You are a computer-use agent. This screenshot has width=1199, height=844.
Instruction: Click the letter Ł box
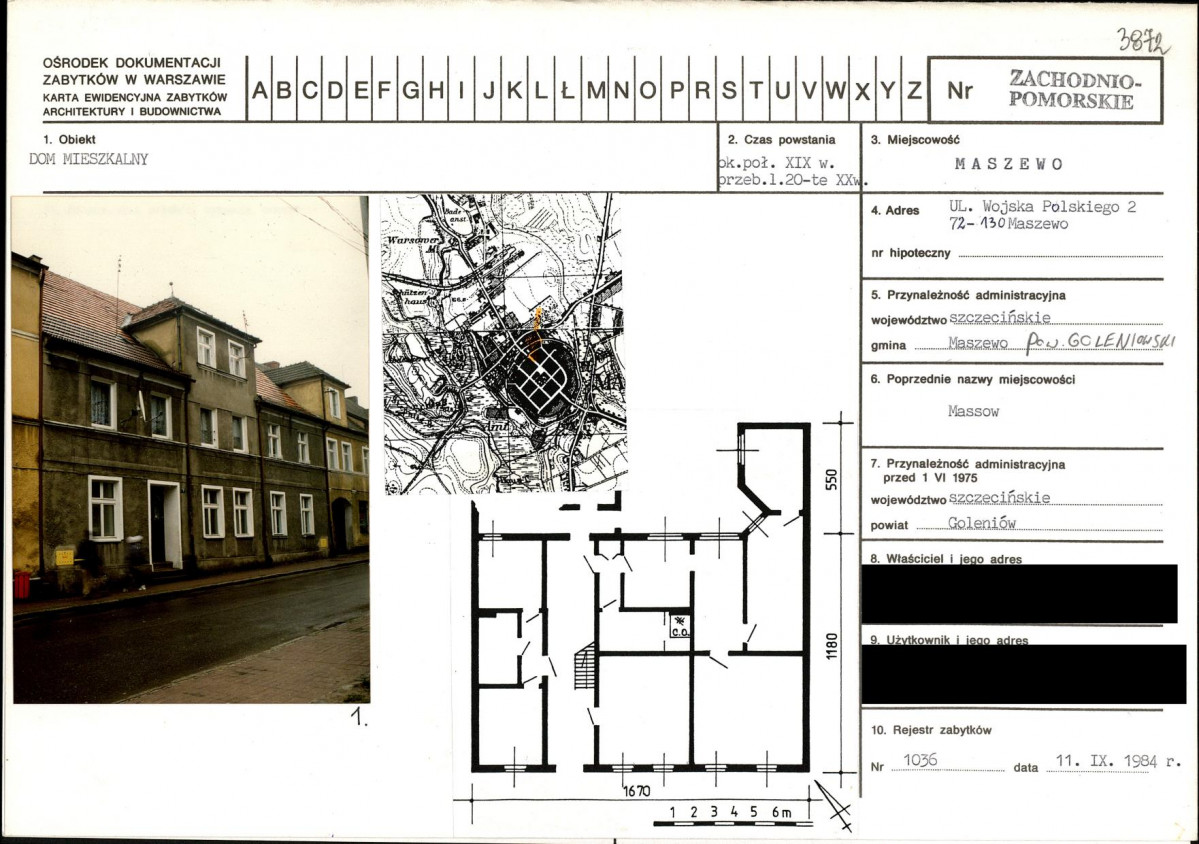[567, 89]
